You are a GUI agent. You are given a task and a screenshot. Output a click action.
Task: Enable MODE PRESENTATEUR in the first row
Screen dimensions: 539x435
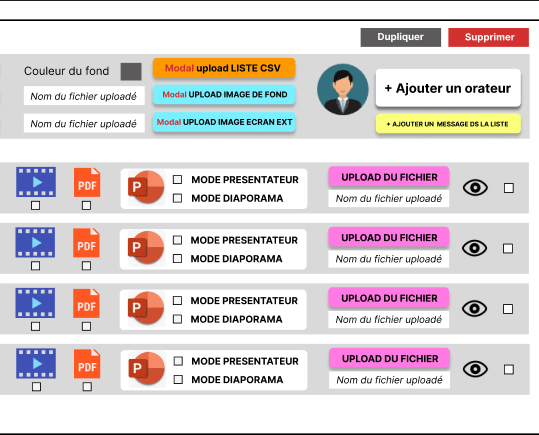(177, 180)
